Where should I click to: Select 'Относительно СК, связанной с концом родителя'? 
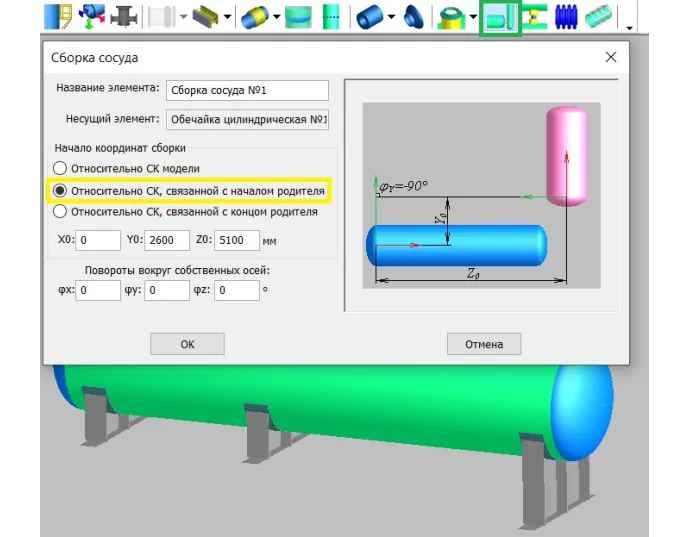[60, 211]
